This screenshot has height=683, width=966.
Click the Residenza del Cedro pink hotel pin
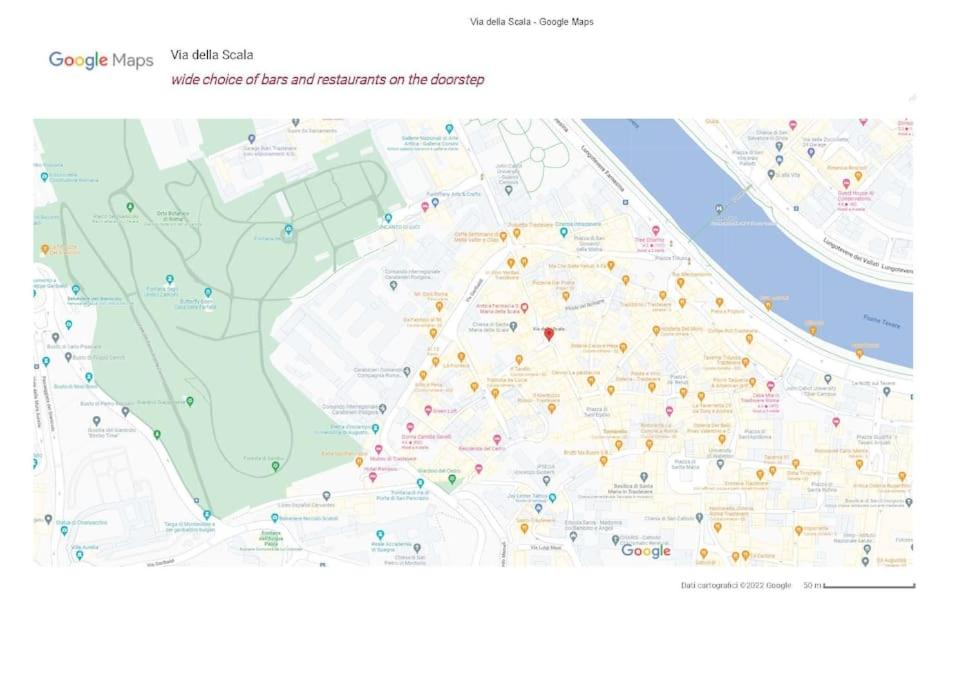click(x=497, y=439)
